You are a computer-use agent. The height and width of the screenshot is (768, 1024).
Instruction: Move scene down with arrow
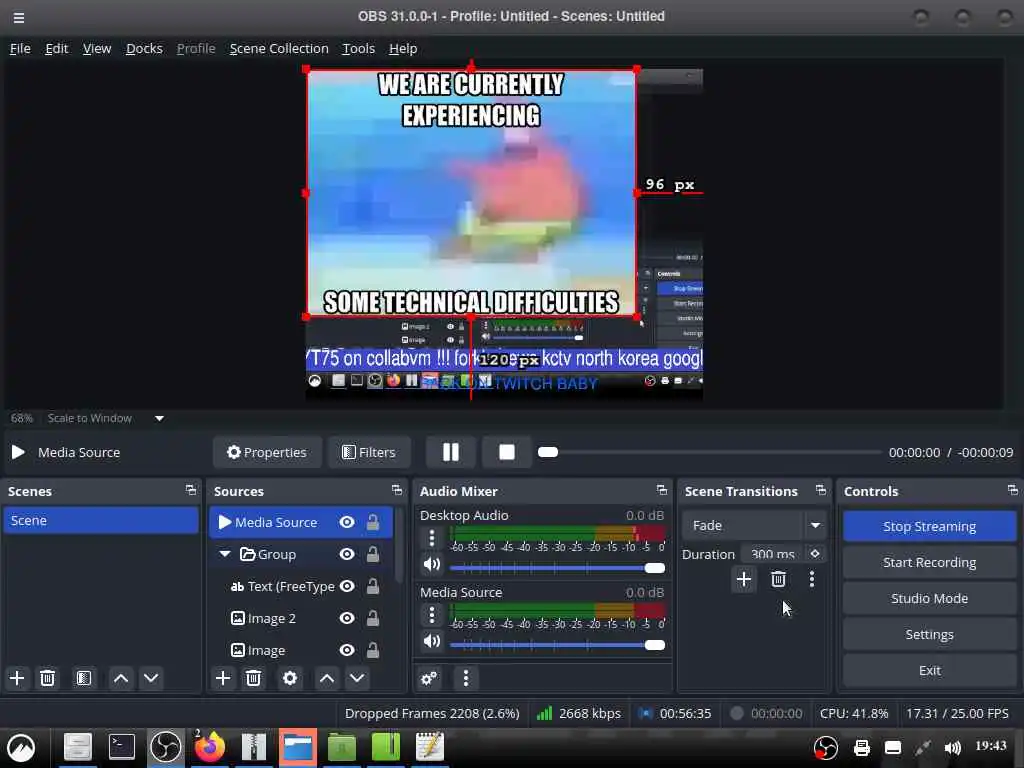click(151, 678)
